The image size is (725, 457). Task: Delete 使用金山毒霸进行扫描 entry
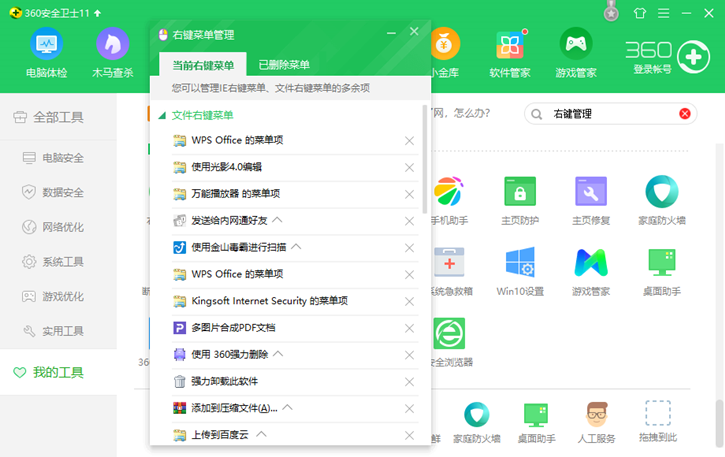coord(409,248)
